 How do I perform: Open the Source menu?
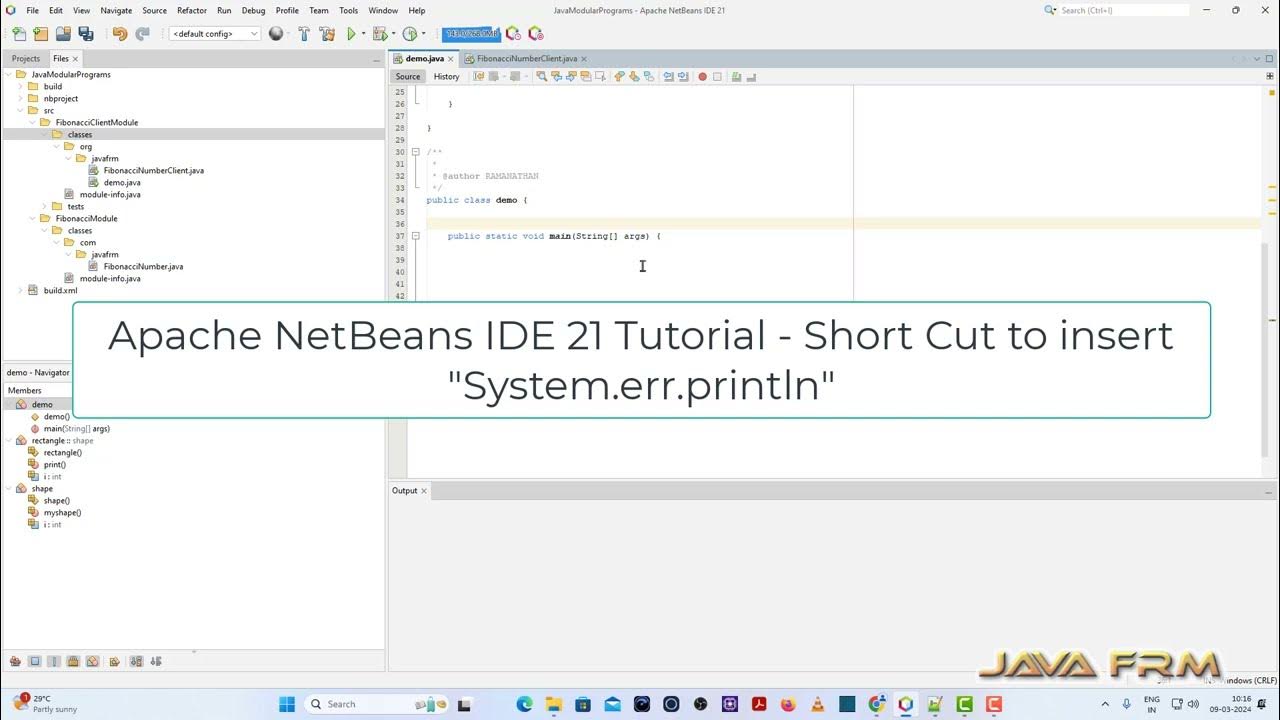coord(154,10)
